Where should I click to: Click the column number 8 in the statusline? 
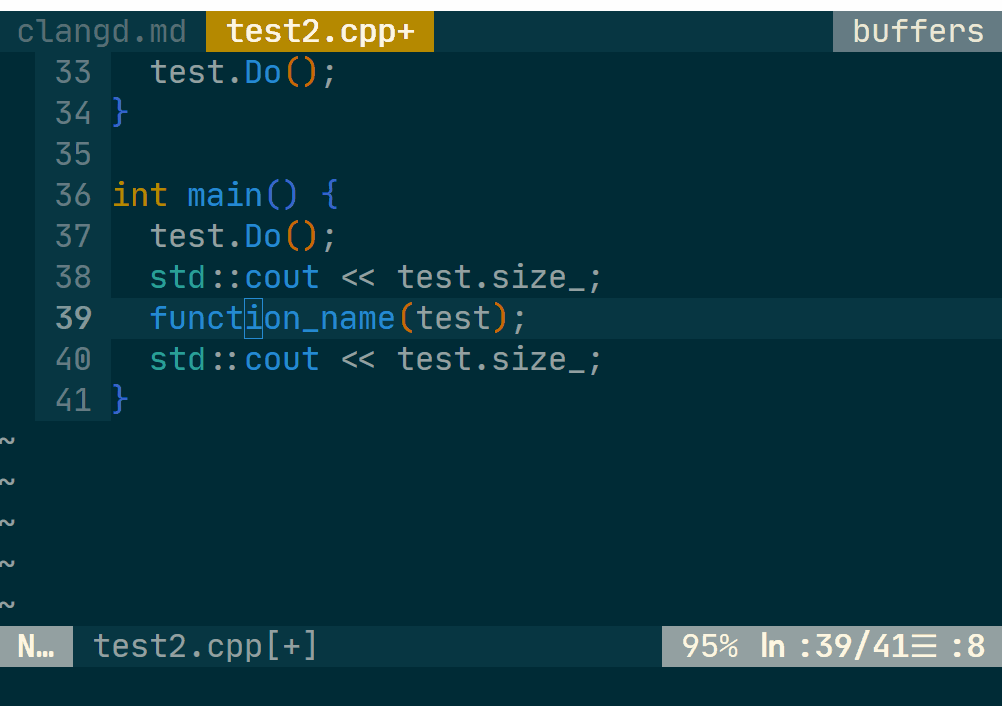tap(976, 647)
